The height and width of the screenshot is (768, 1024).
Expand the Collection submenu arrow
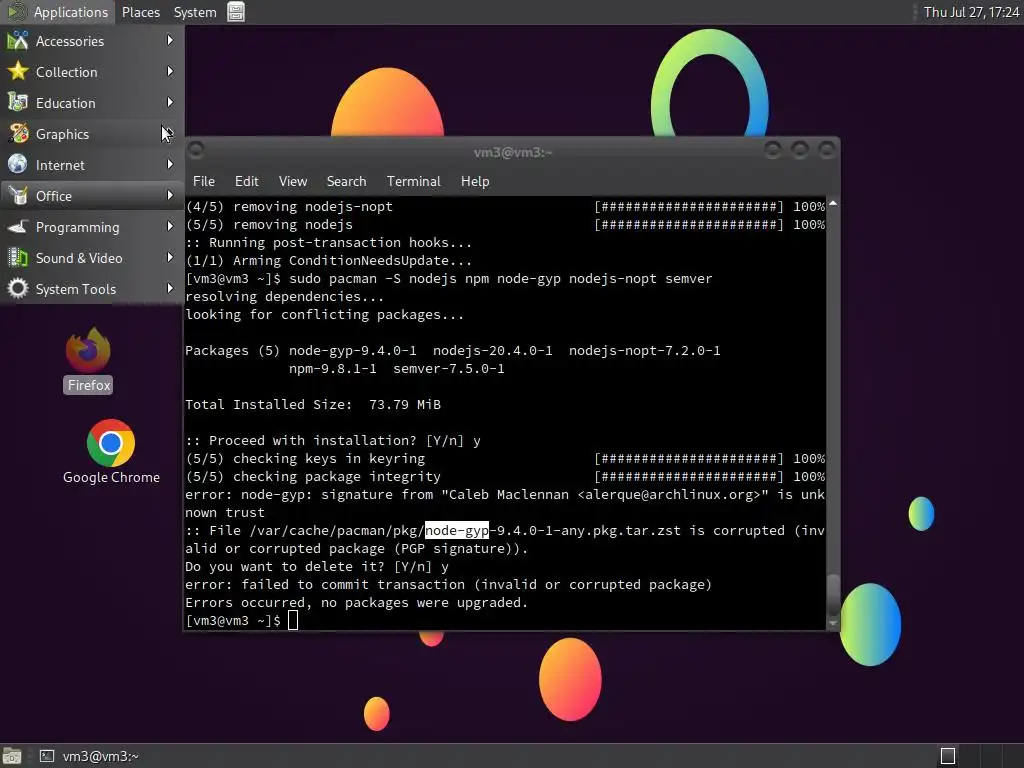[x=170, y=71]
